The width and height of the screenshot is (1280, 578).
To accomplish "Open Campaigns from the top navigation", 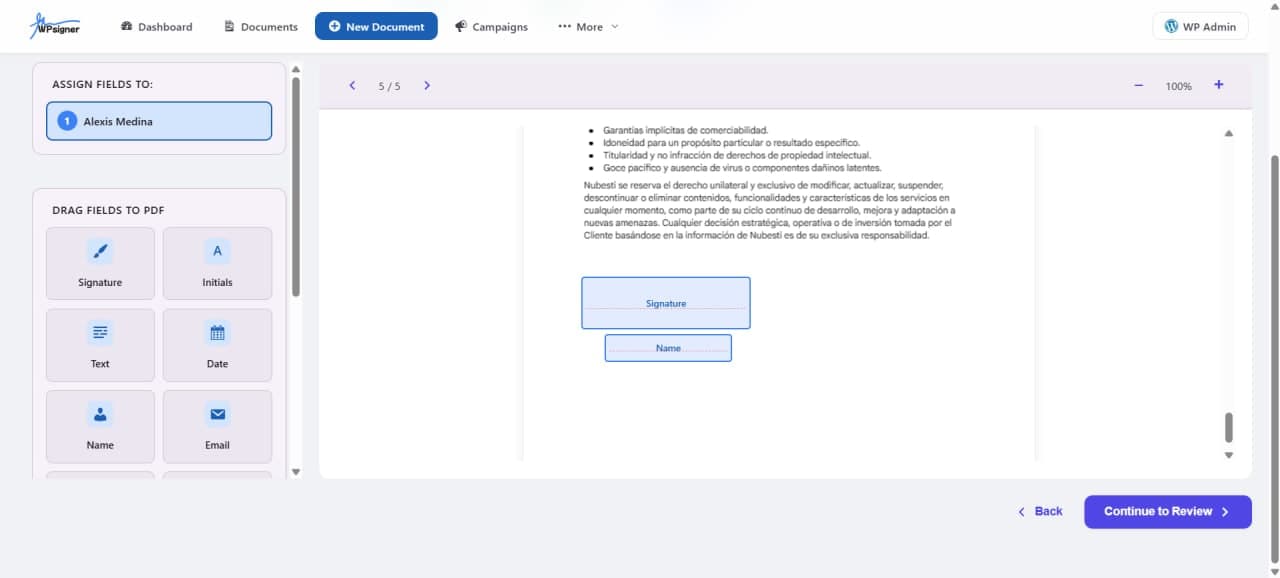I will click(x=491, y=26).
